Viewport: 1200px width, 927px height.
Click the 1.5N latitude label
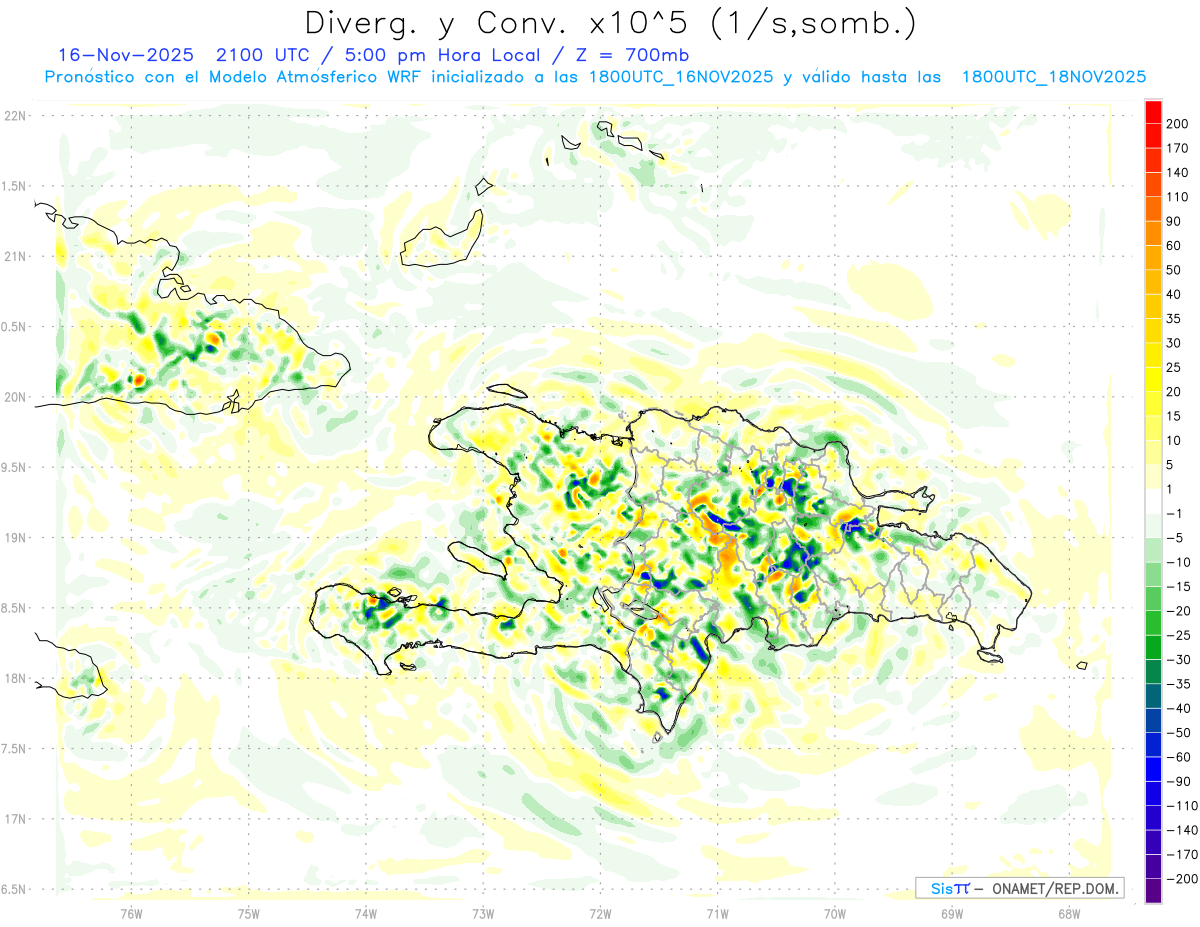pos(14,186)
